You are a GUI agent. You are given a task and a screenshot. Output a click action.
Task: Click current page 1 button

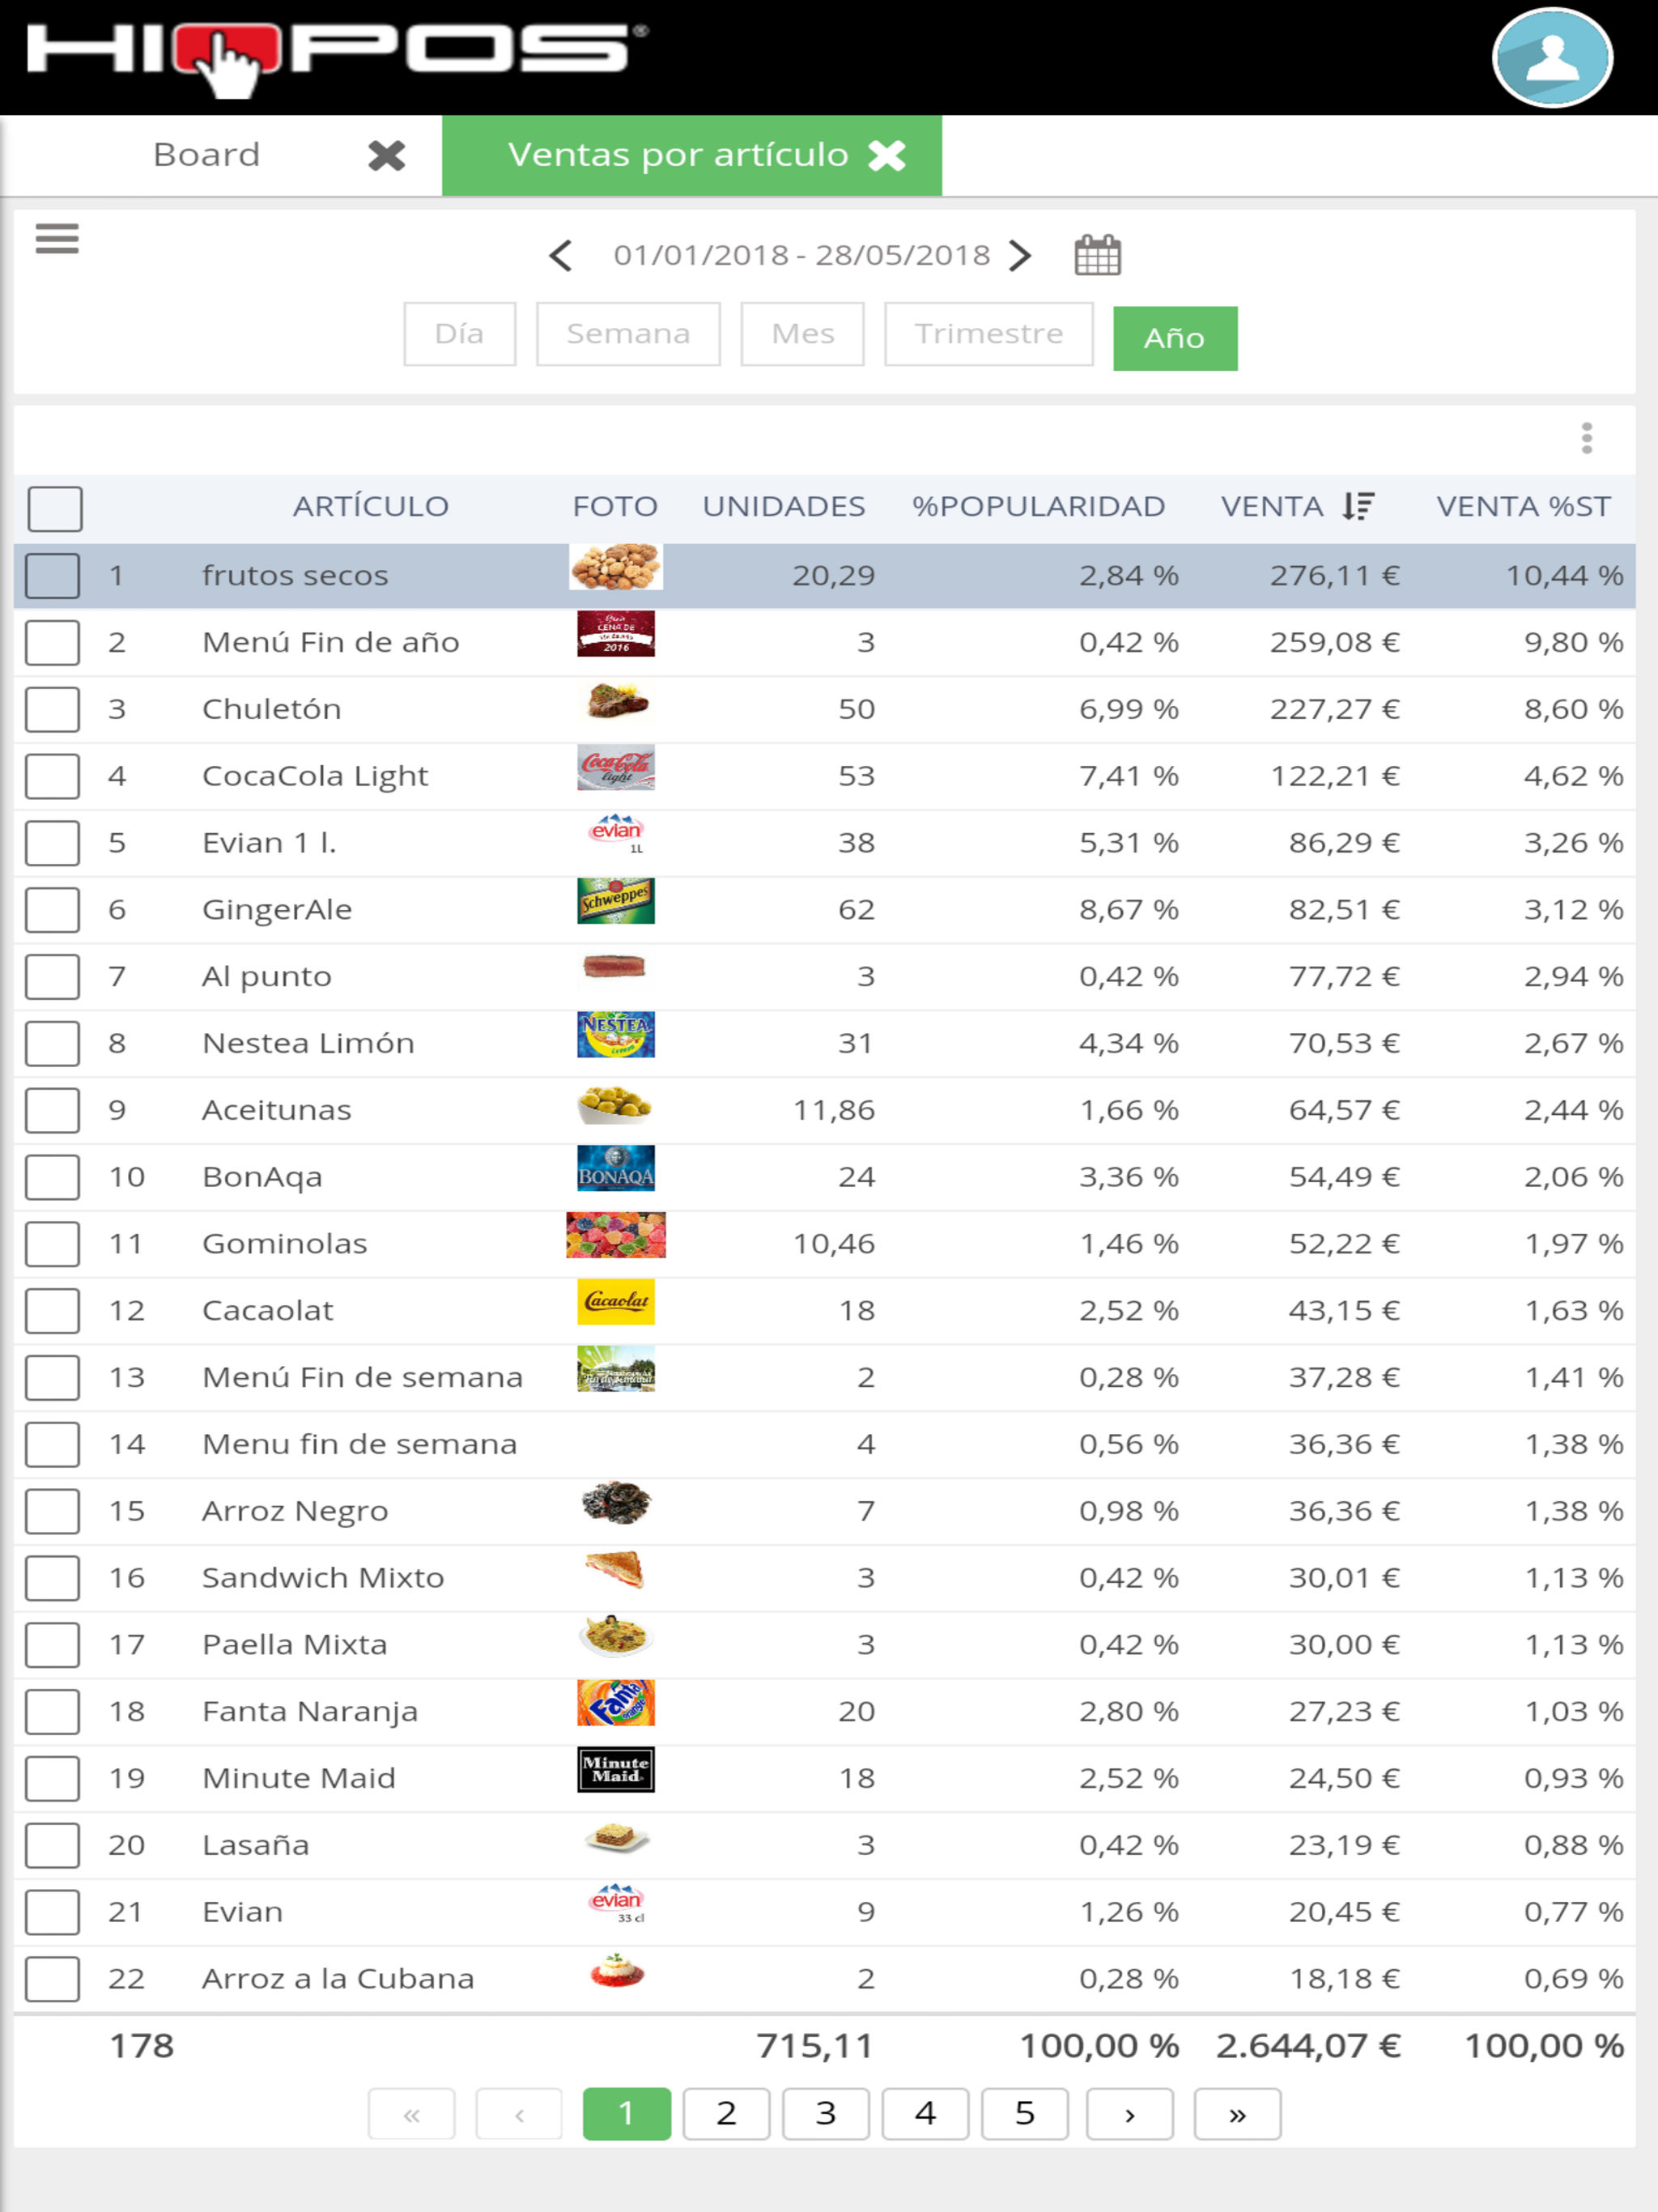pyautogui.click(x=627, y=2114)
